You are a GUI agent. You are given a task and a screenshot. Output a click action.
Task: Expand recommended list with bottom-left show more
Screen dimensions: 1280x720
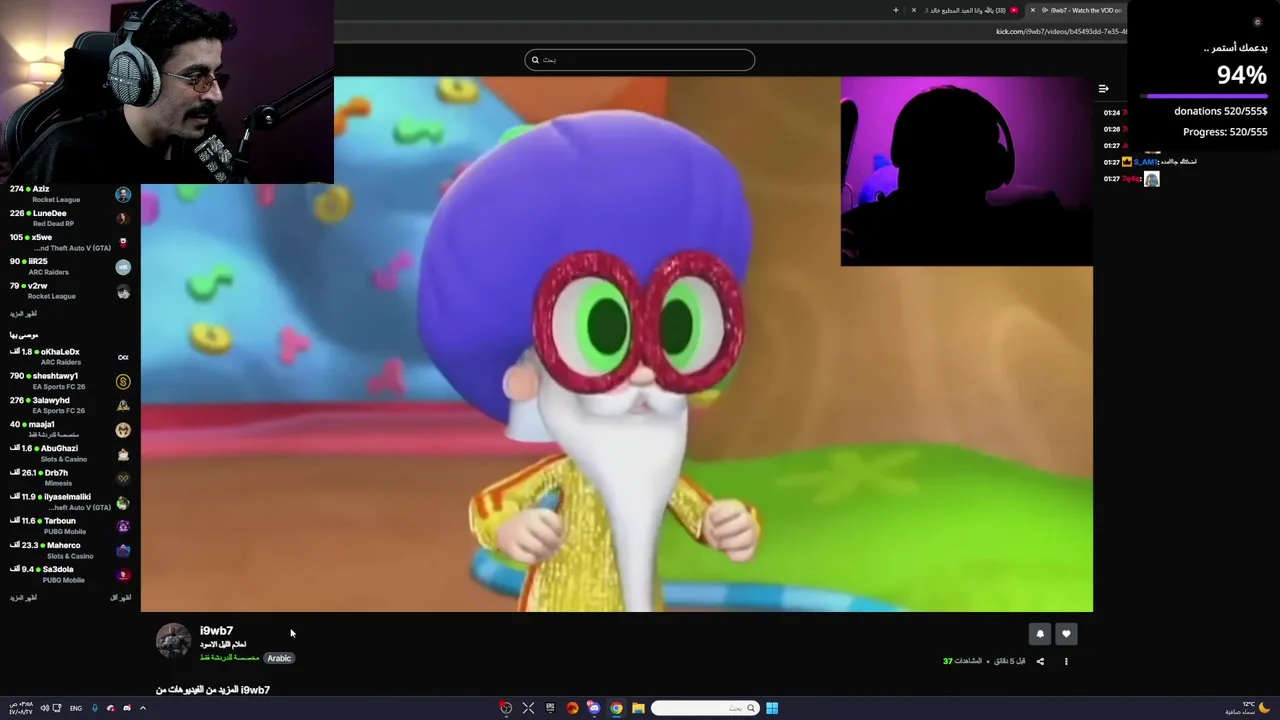click(x=23, y=598)
